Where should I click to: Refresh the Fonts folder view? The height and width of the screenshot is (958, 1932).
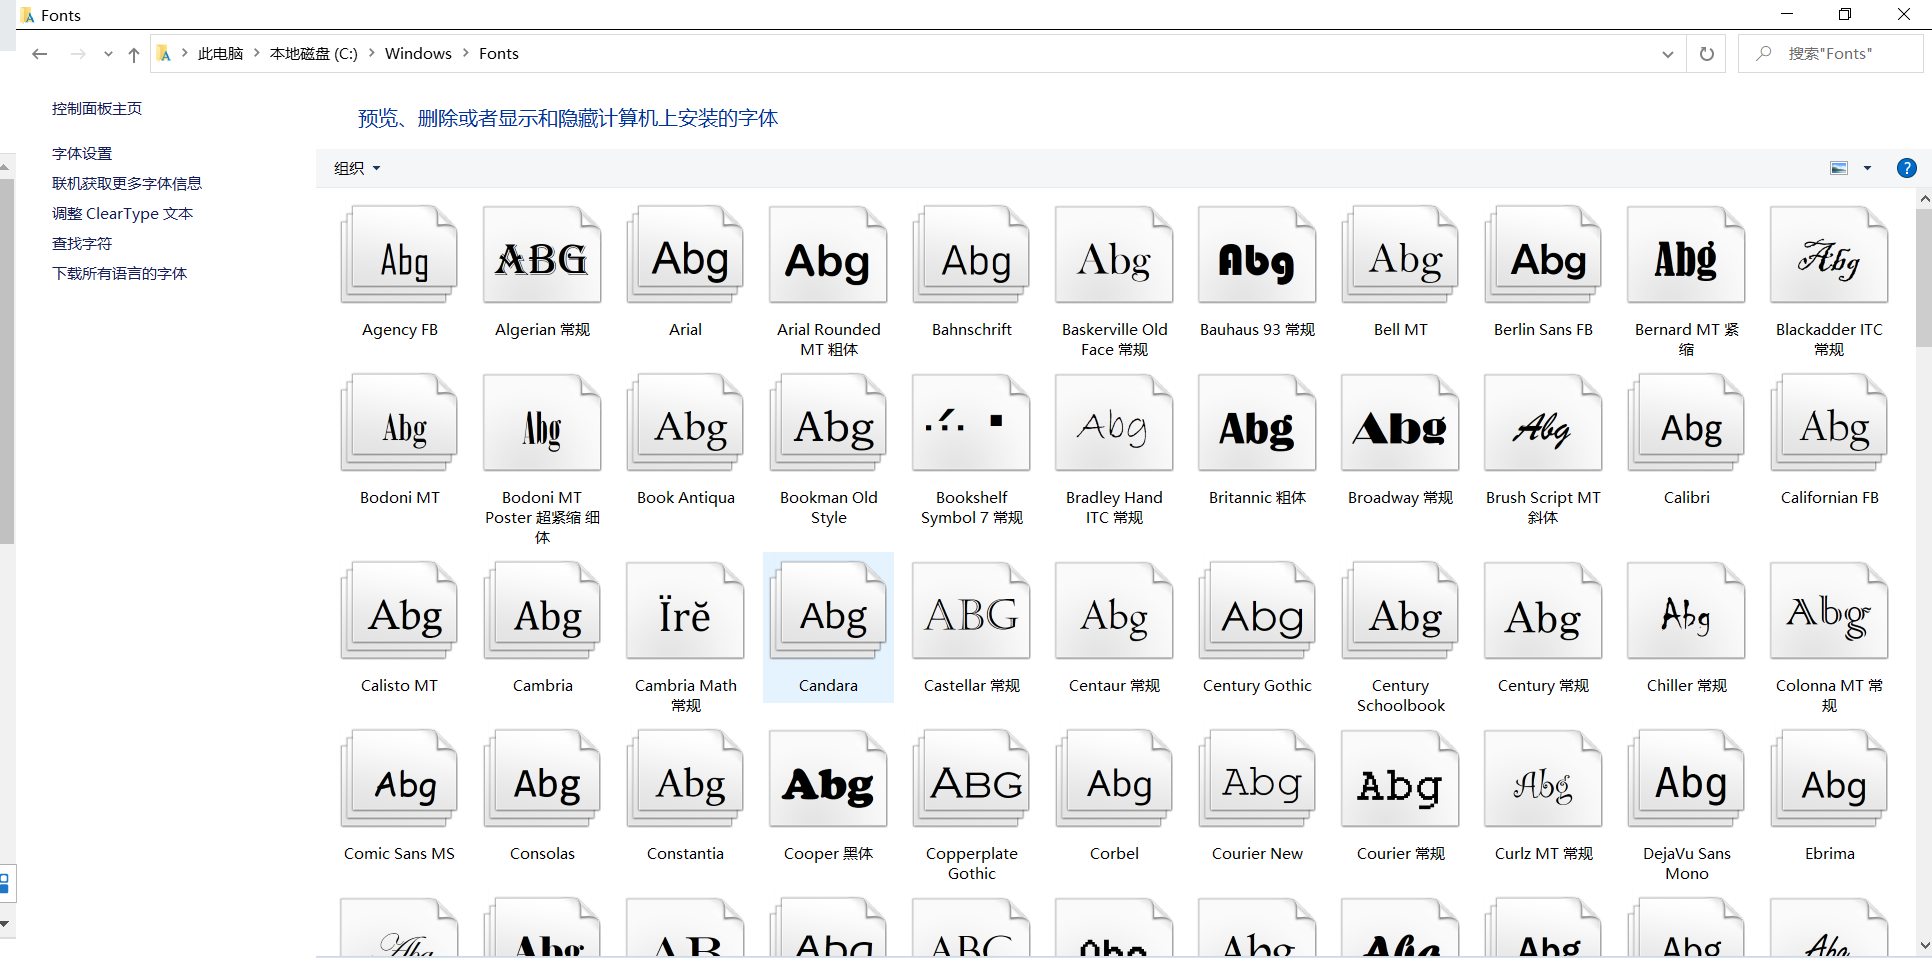click(1707, 54)
